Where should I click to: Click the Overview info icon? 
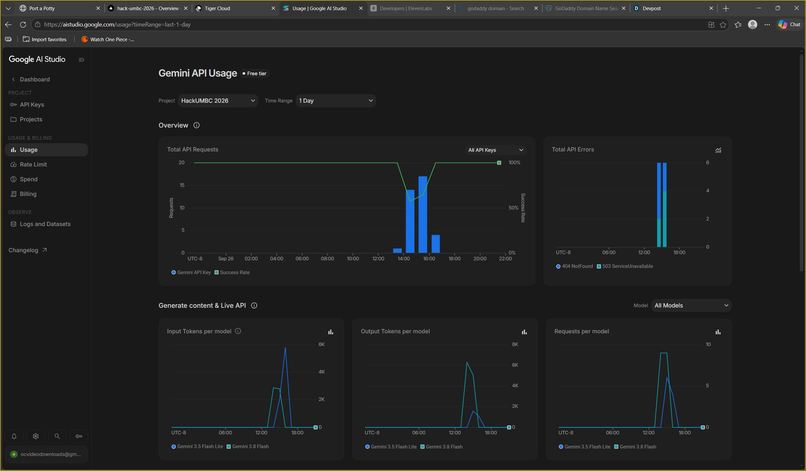[x=196, y=125]
